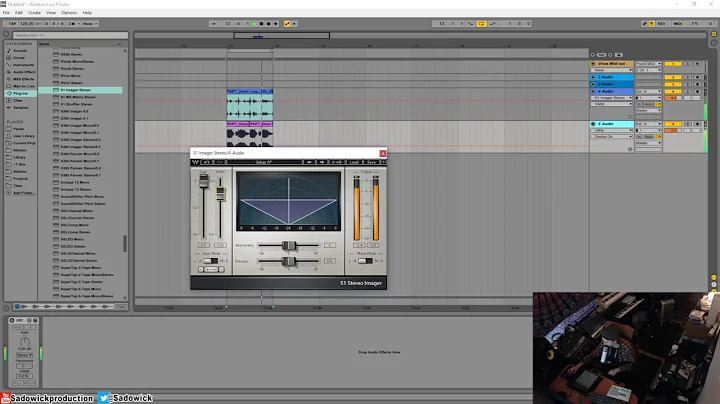Toggle 4 Audio track activator button
The image size is (720, 404).
click(x=673, y=91)
